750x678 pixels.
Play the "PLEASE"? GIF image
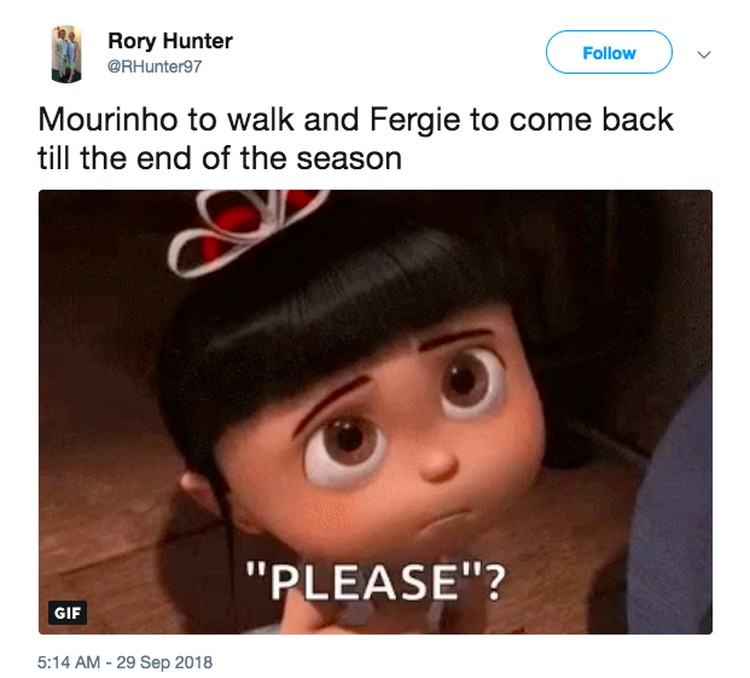375,412
